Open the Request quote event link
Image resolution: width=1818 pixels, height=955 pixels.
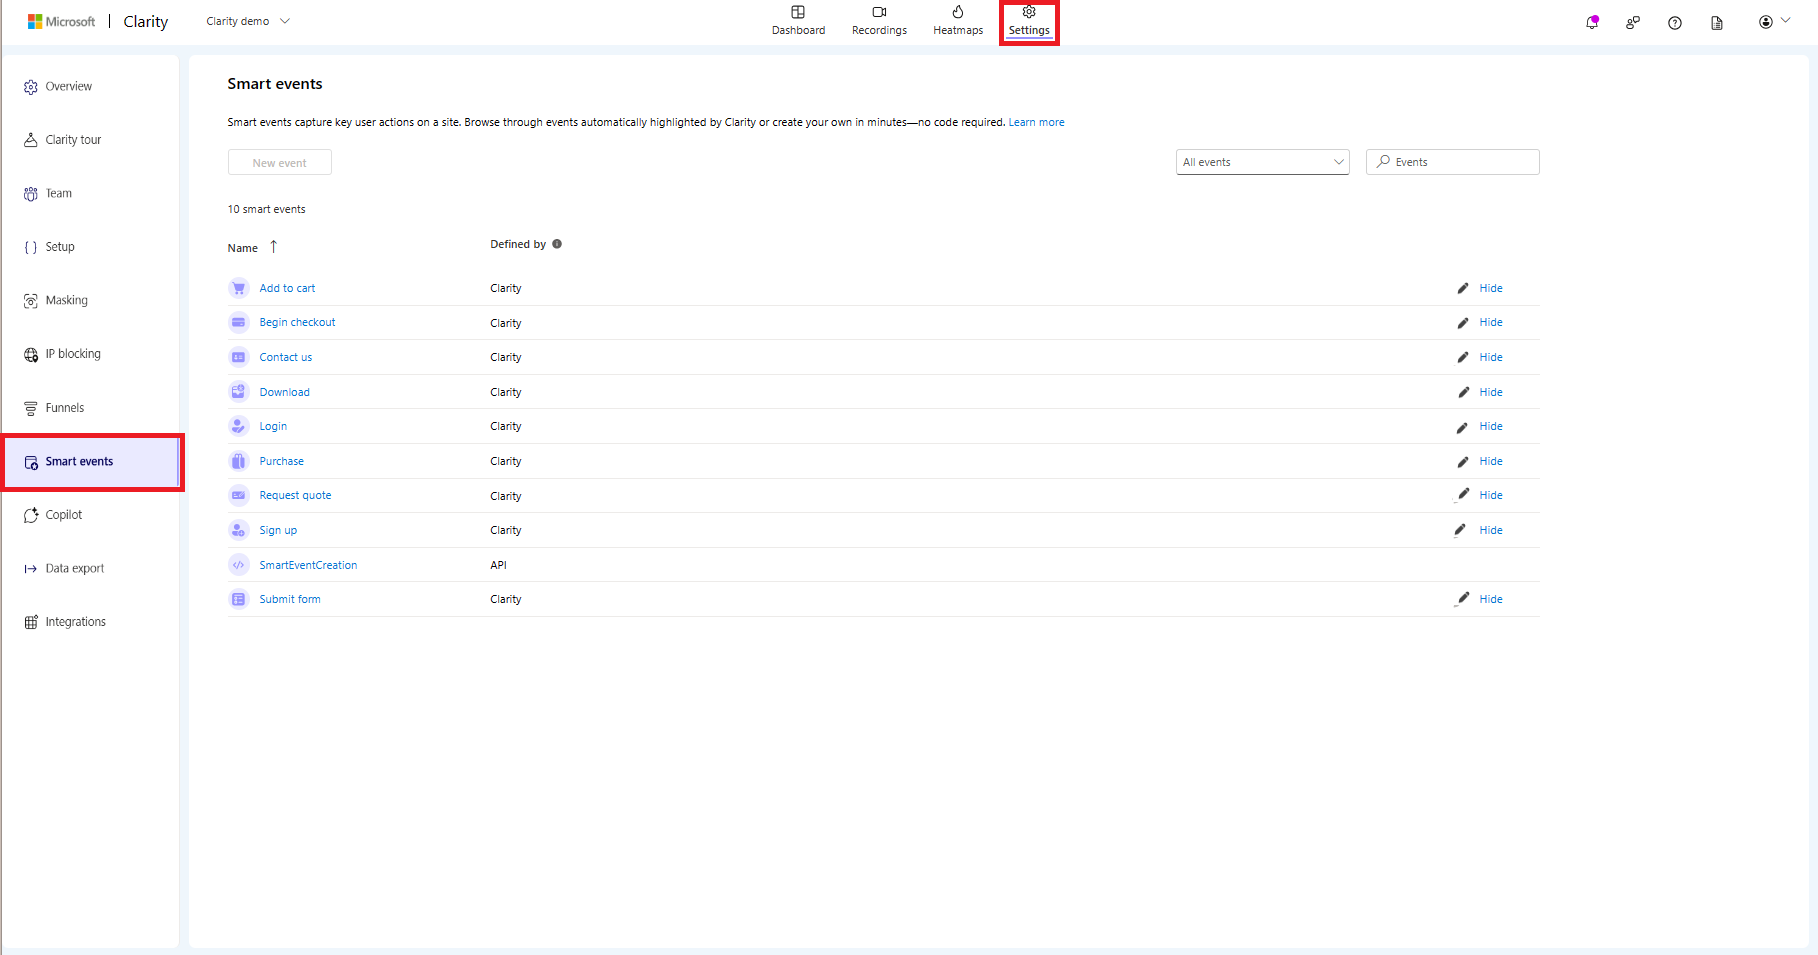pyautogui.click(x=295, y=495)
